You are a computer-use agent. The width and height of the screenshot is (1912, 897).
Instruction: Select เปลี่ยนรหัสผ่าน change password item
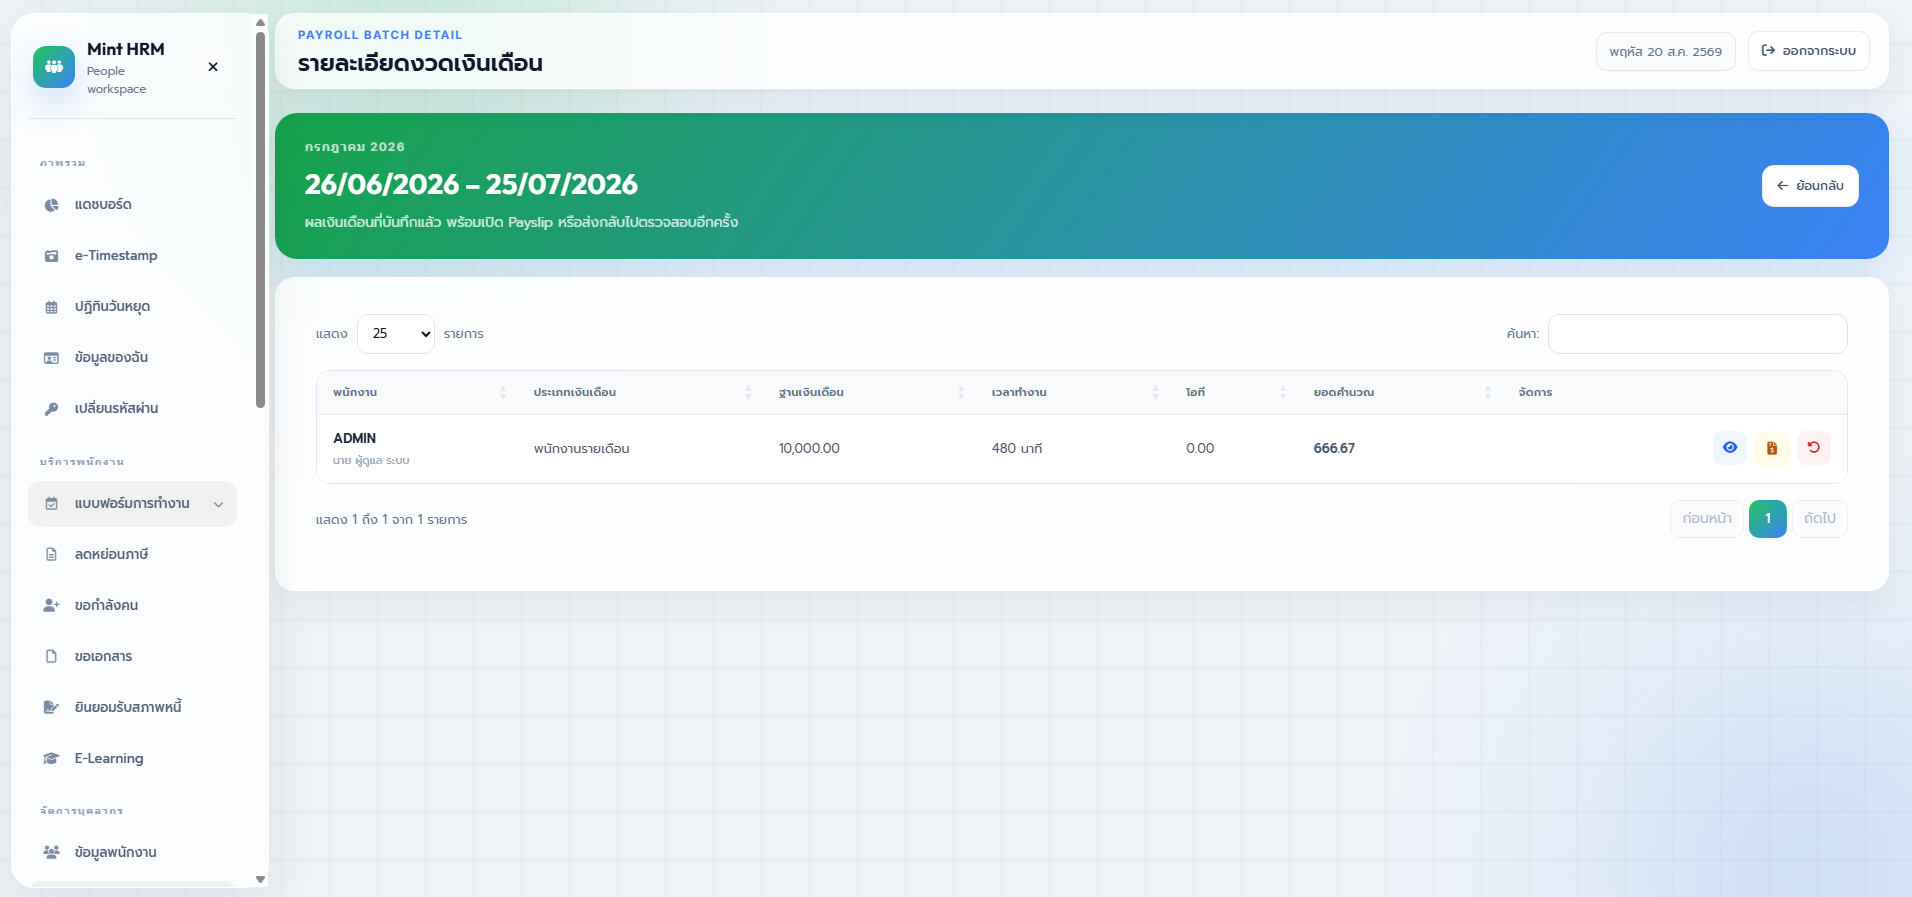[x=132, y=408]
